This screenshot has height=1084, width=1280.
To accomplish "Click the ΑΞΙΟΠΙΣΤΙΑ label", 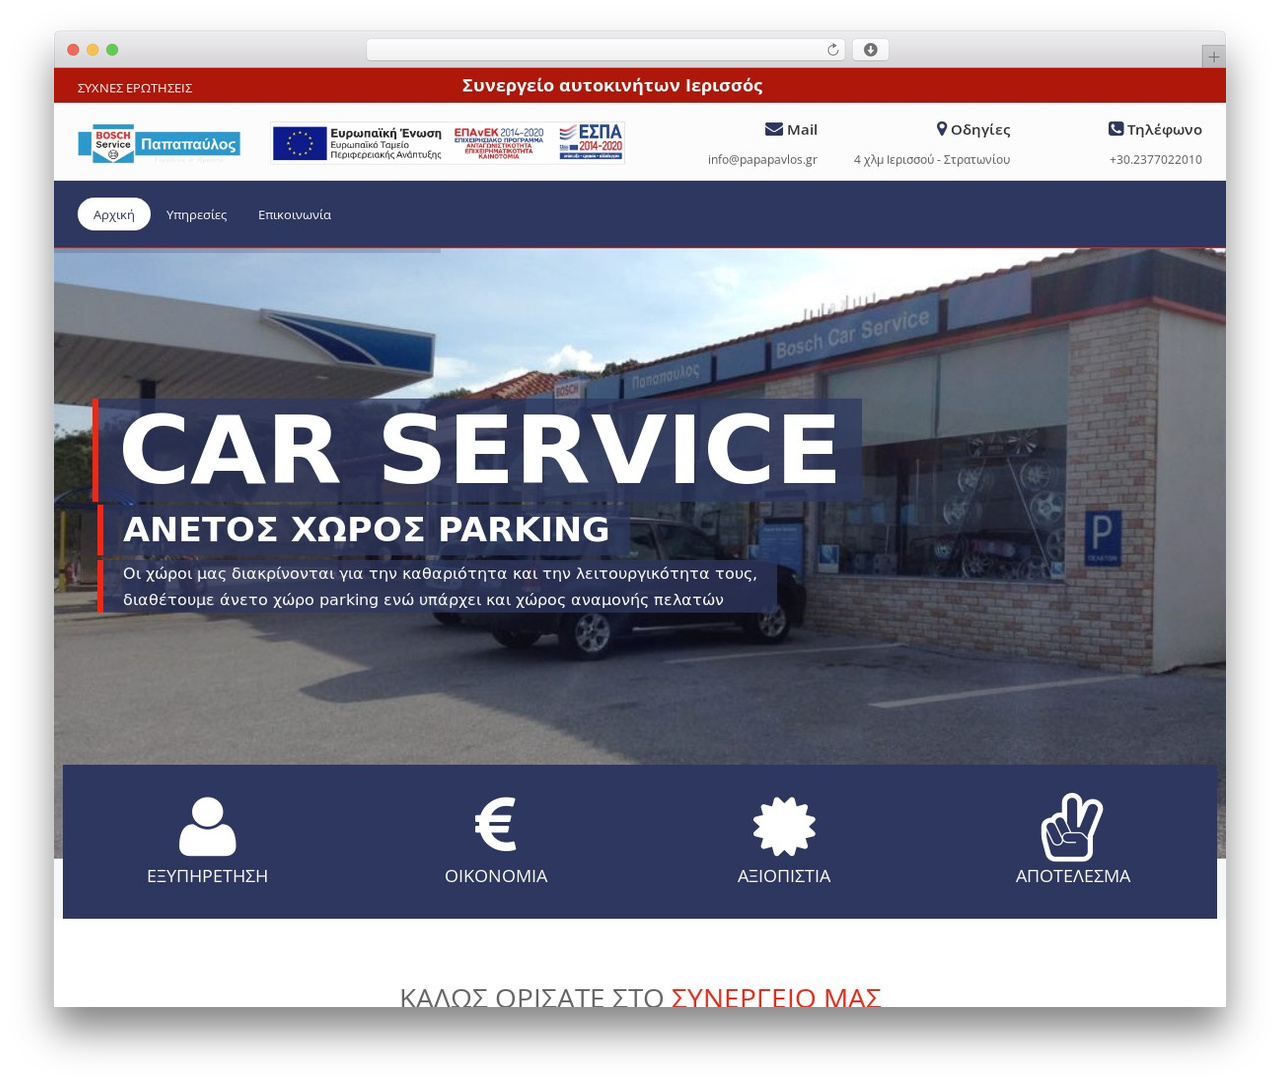I will pyautogui.click(x=784, y=876).
